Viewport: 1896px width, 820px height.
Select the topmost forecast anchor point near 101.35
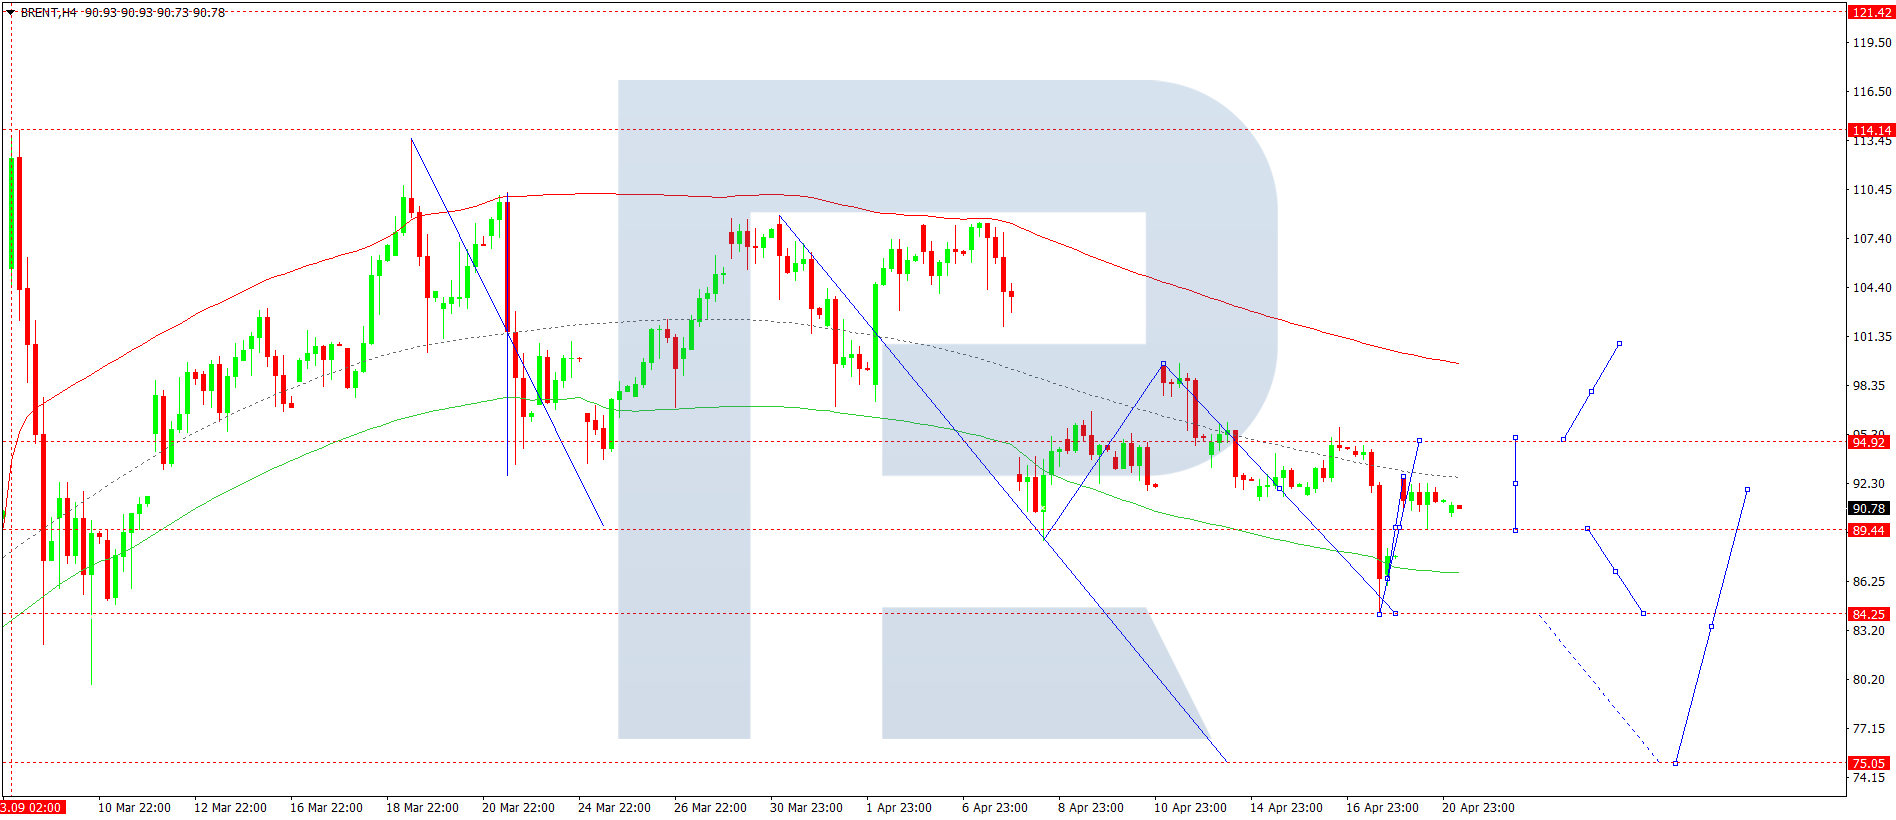[1619, 344]
